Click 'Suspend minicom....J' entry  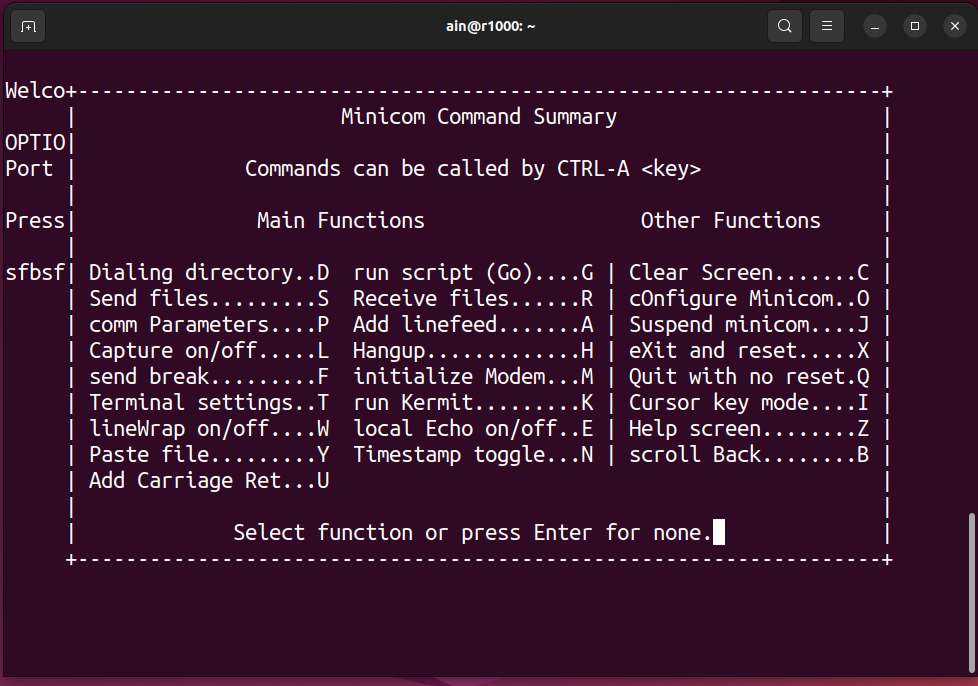coord(749,325)
